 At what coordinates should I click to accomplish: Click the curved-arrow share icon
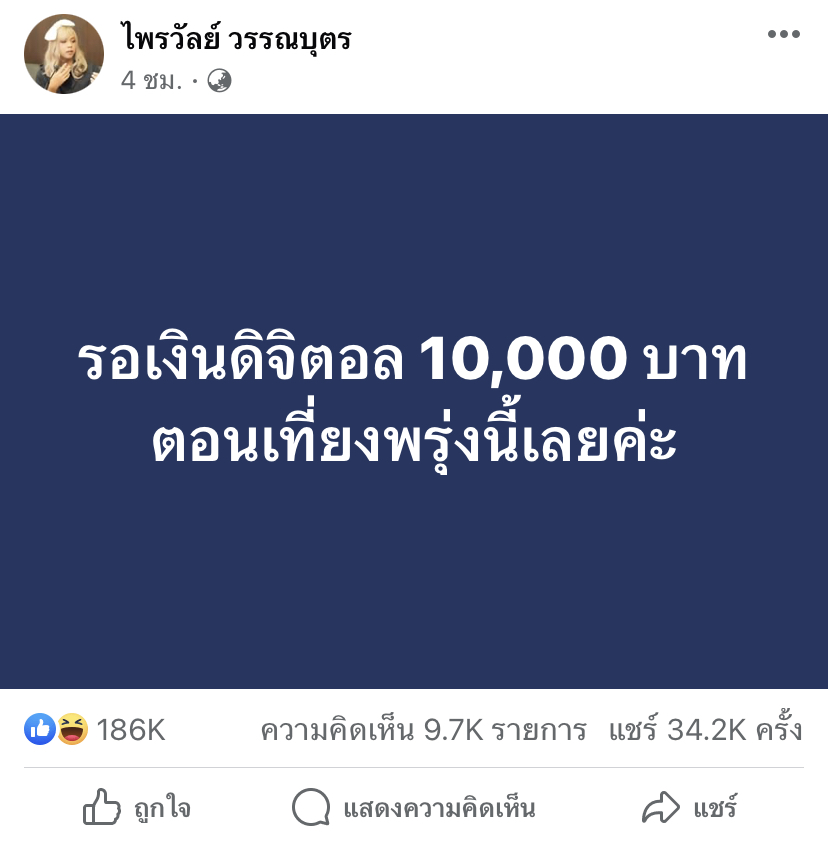point(661,807)
